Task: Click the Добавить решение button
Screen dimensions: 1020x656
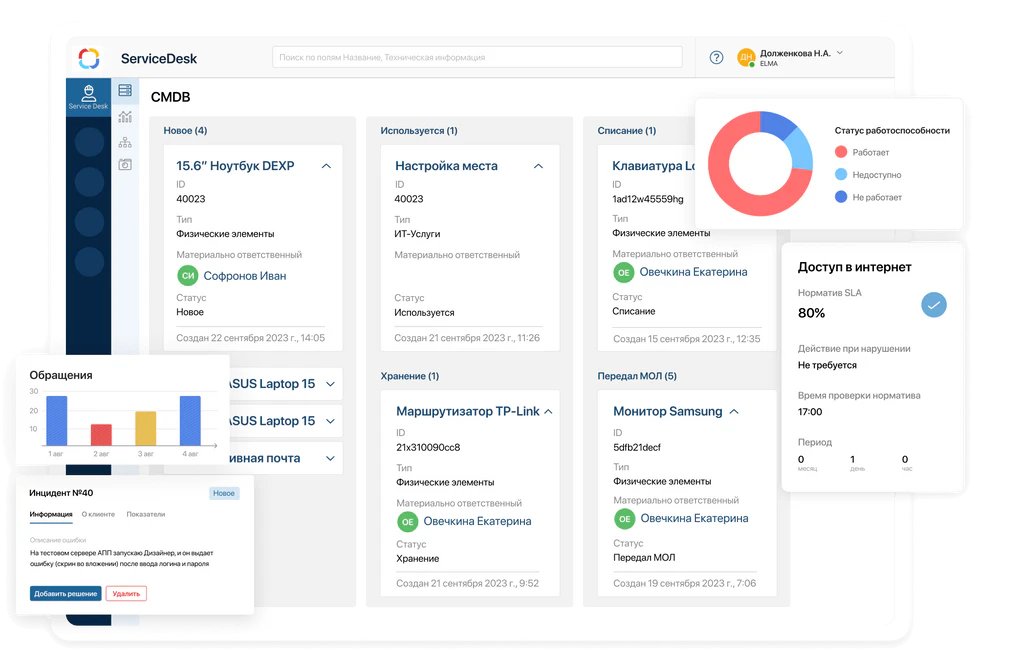Action: tap(66, 594)
